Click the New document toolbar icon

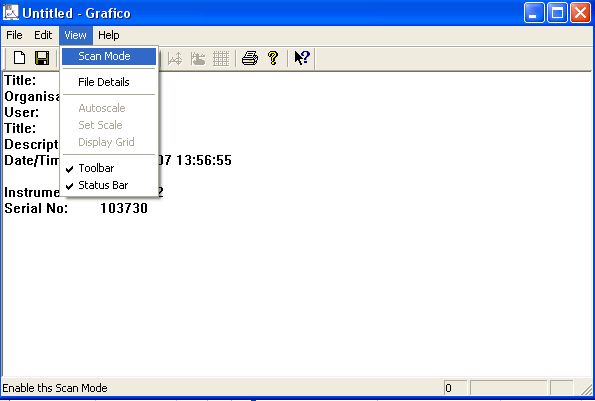(x=19, y=58)
